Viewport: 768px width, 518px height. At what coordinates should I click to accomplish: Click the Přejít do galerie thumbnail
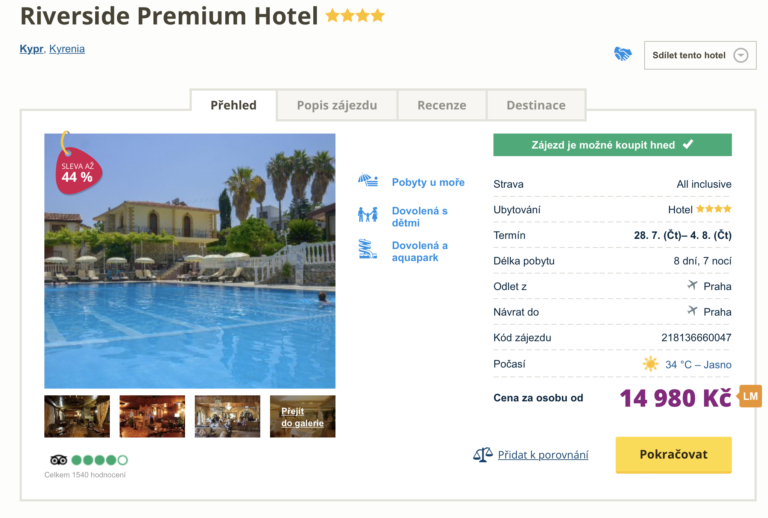point(302,416)
